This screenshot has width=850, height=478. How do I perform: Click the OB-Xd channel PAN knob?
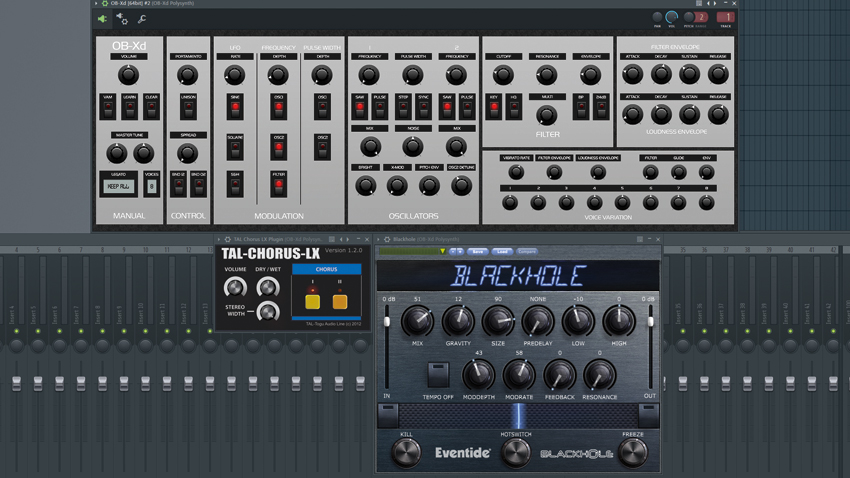(x=657, y=17)
